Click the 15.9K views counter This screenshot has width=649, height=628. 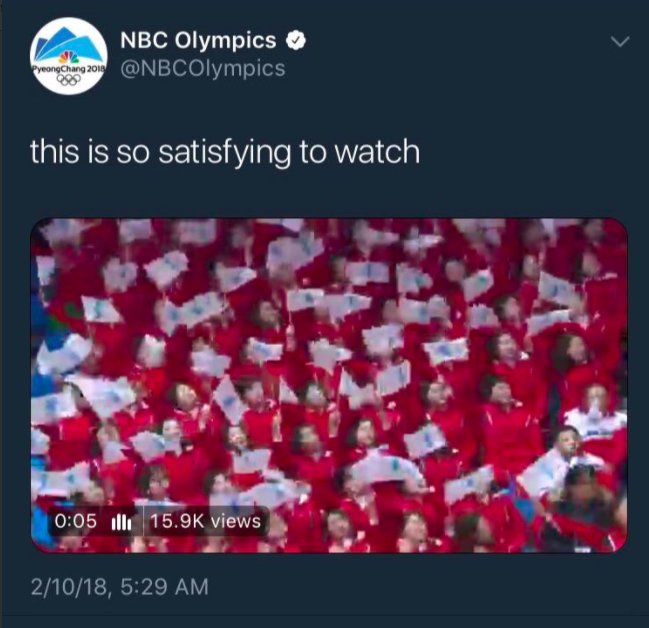[205, 522]
